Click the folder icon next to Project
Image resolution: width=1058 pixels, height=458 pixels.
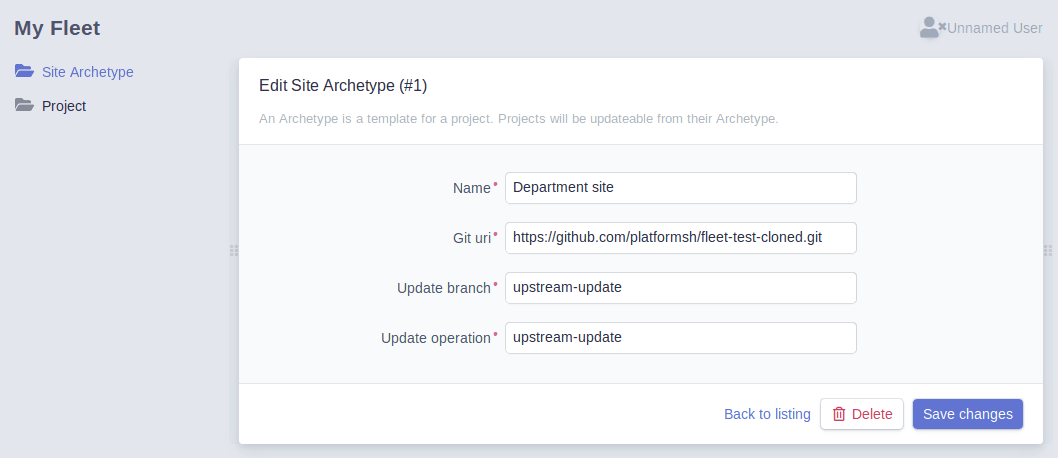[x=24, y=105]
